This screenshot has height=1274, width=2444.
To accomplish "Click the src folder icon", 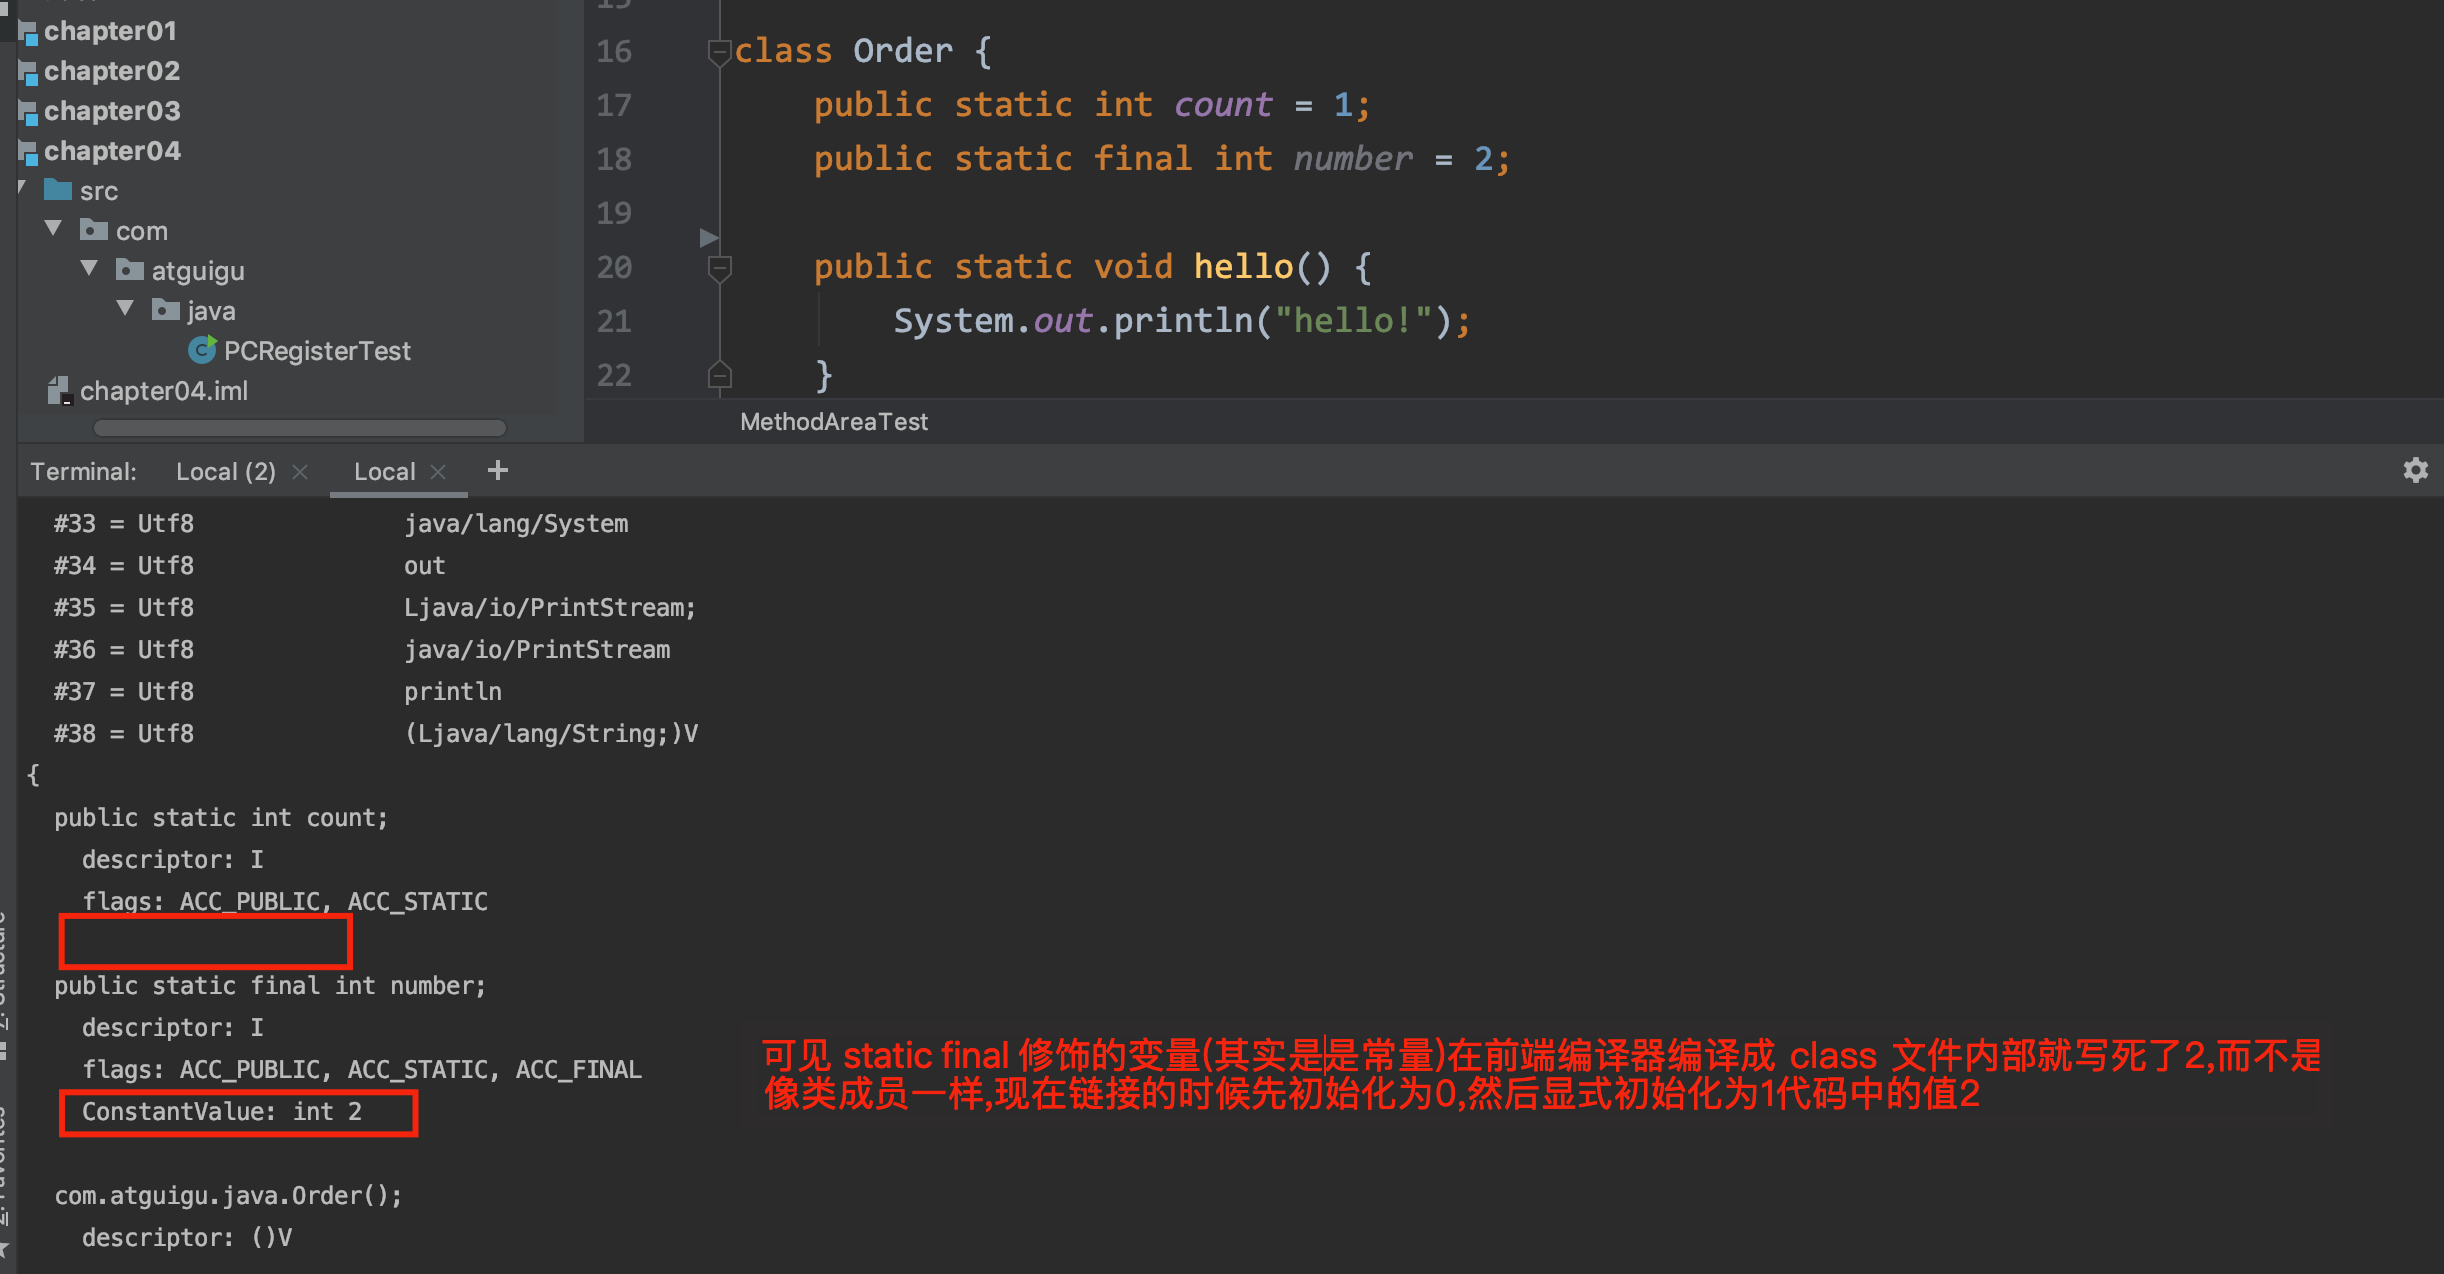I will tap(59, 190).
